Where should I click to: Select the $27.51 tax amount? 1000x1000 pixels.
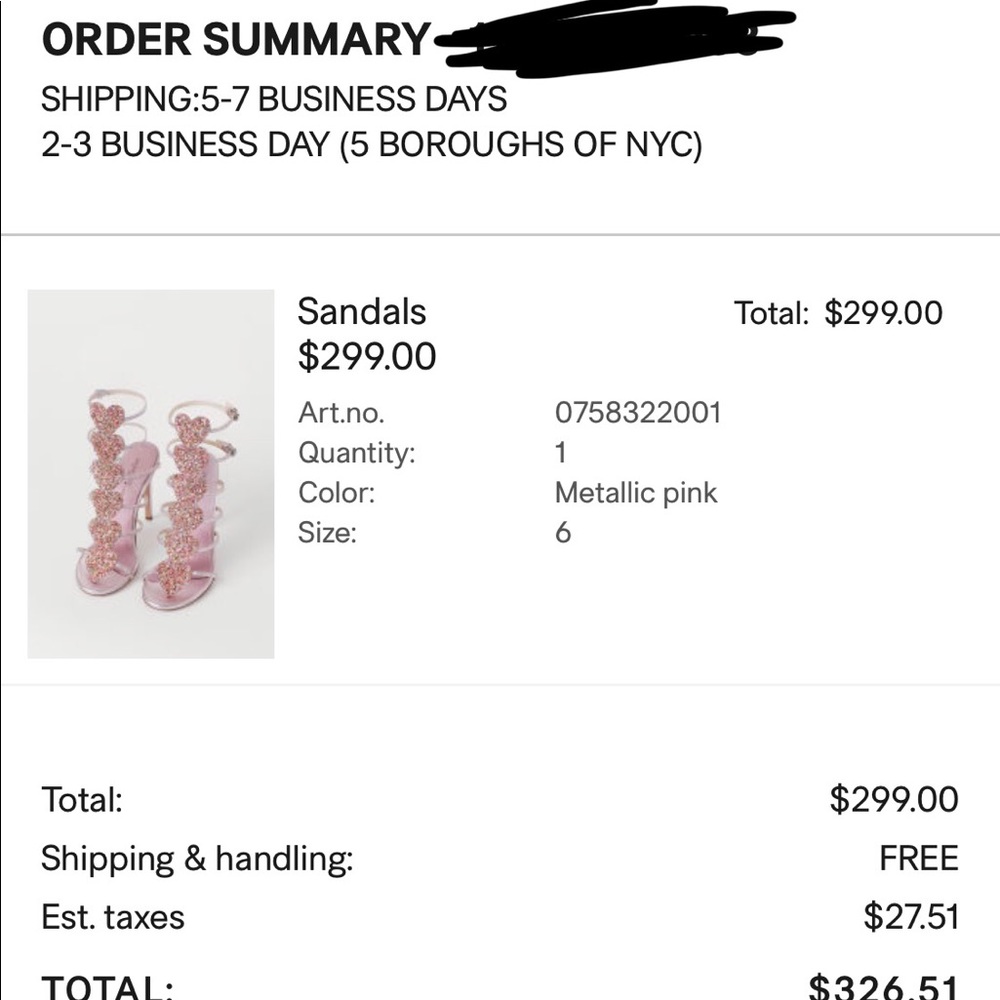coord(911,917)
